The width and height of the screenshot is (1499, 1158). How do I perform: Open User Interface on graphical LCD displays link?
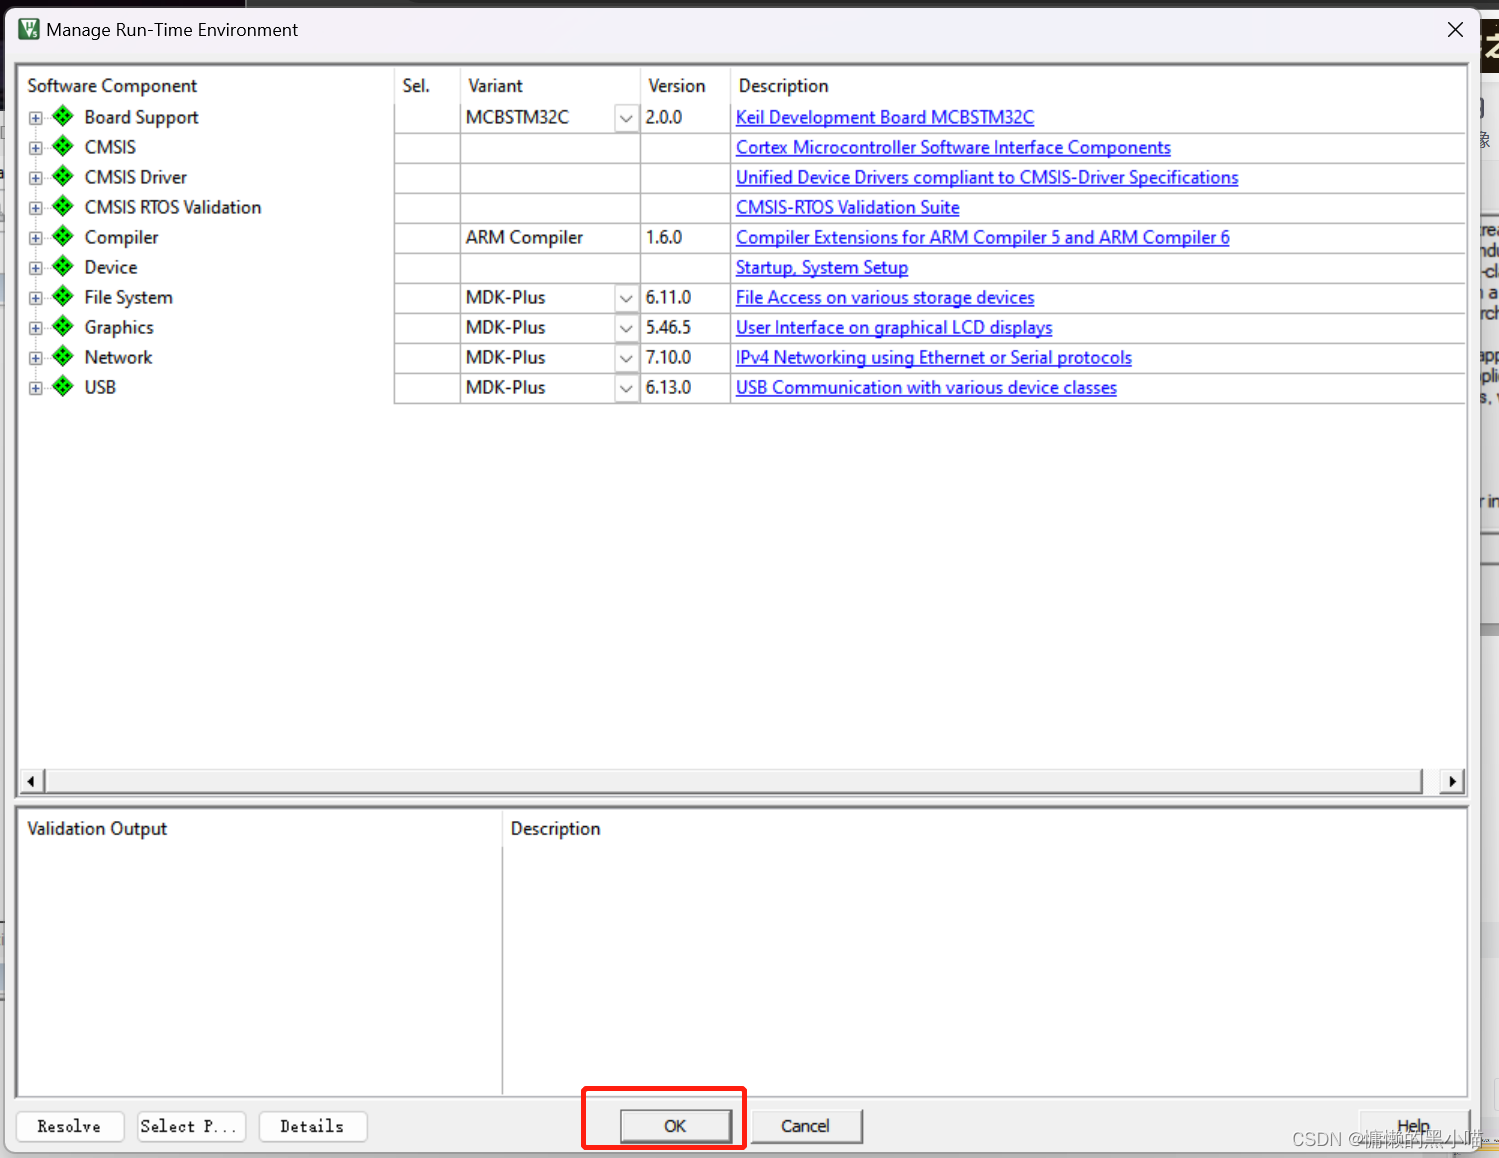(x=894, y=327)
